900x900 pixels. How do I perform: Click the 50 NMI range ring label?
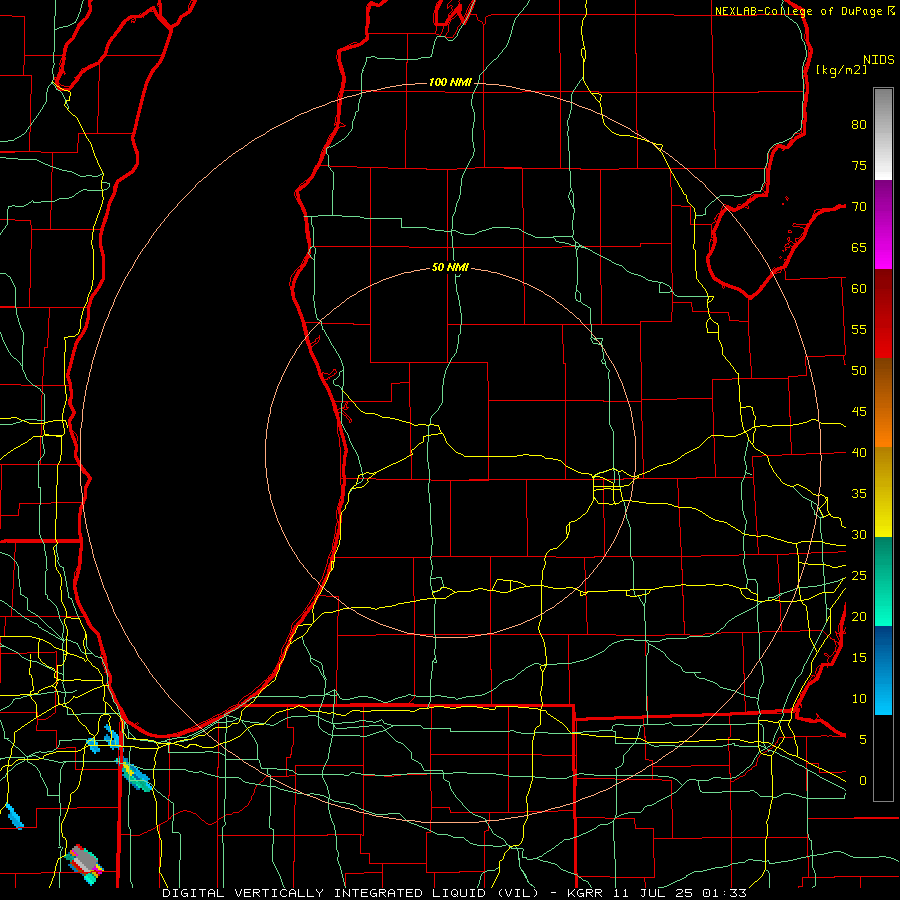click(x=451, y=267)
